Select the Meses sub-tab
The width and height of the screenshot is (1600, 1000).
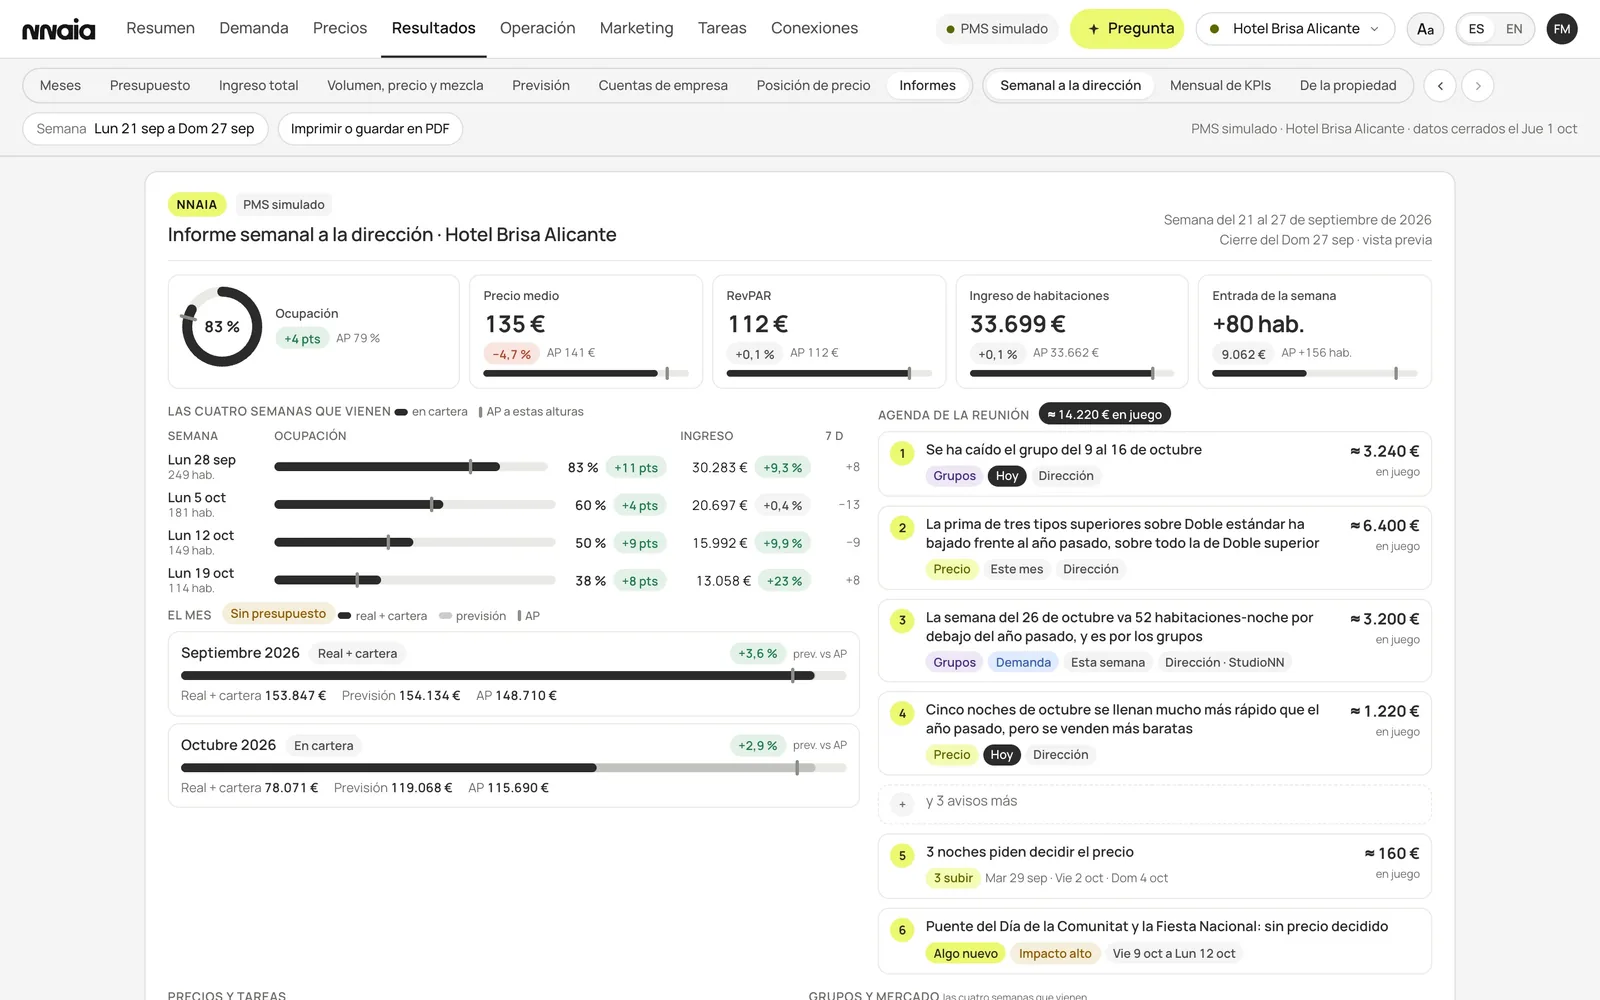(60, 86)
